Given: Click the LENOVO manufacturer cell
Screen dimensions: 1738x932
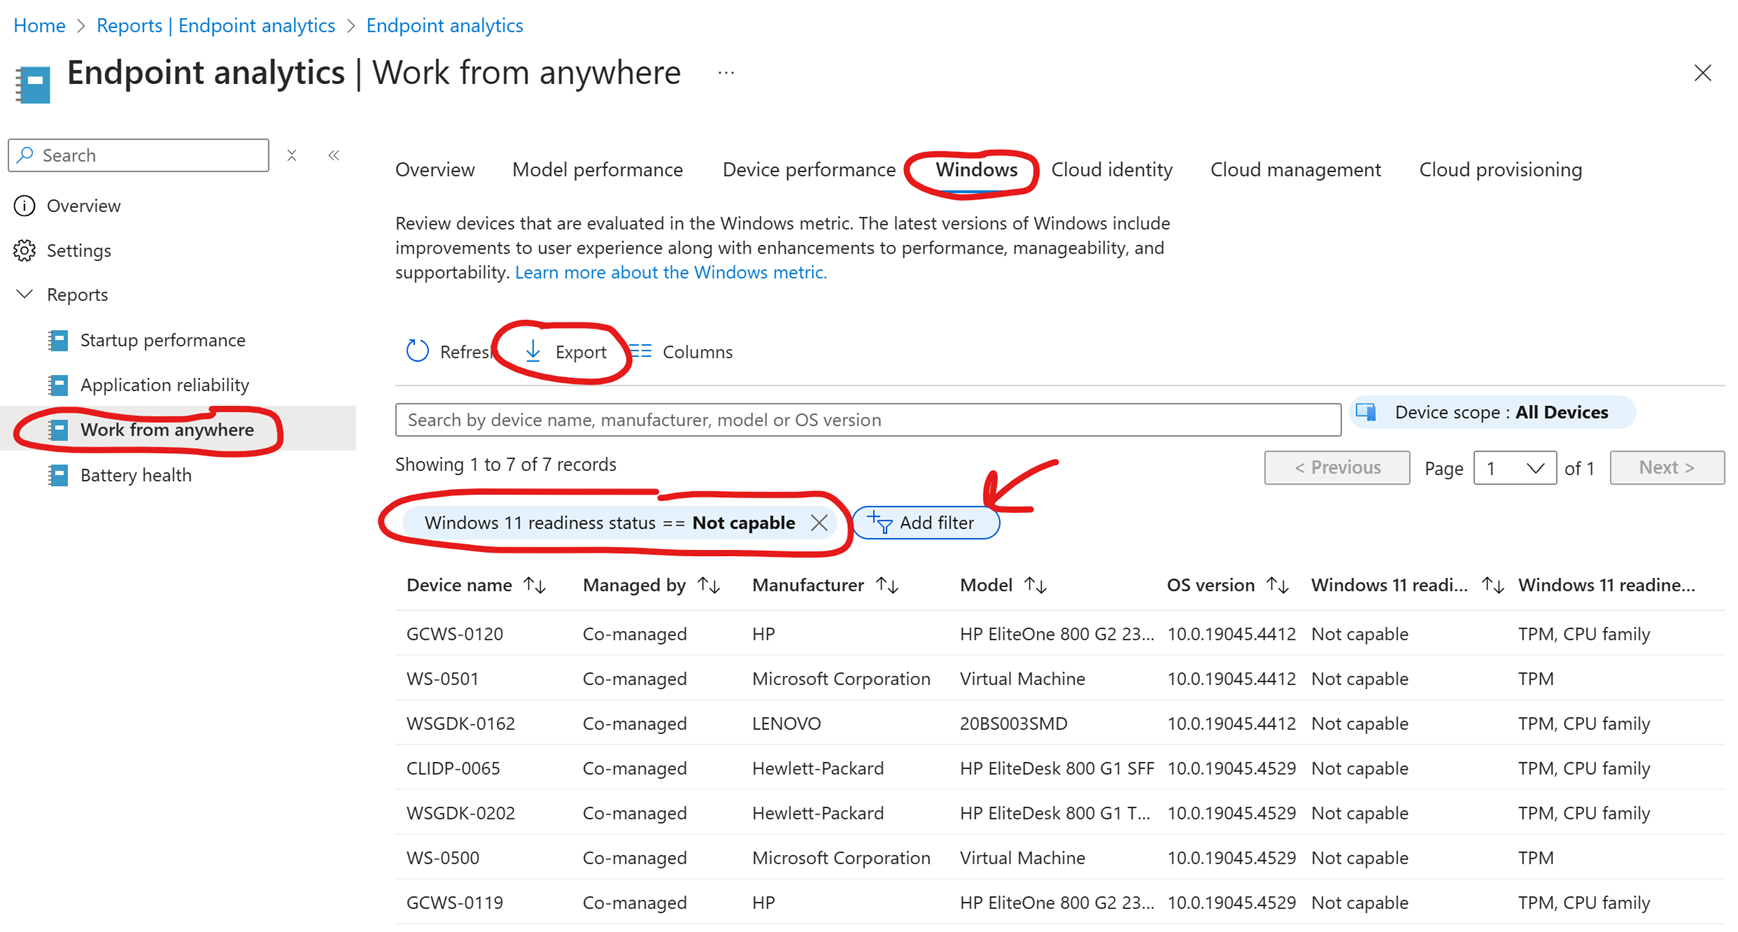Looking at the screenshot, I should click(787, 724).
